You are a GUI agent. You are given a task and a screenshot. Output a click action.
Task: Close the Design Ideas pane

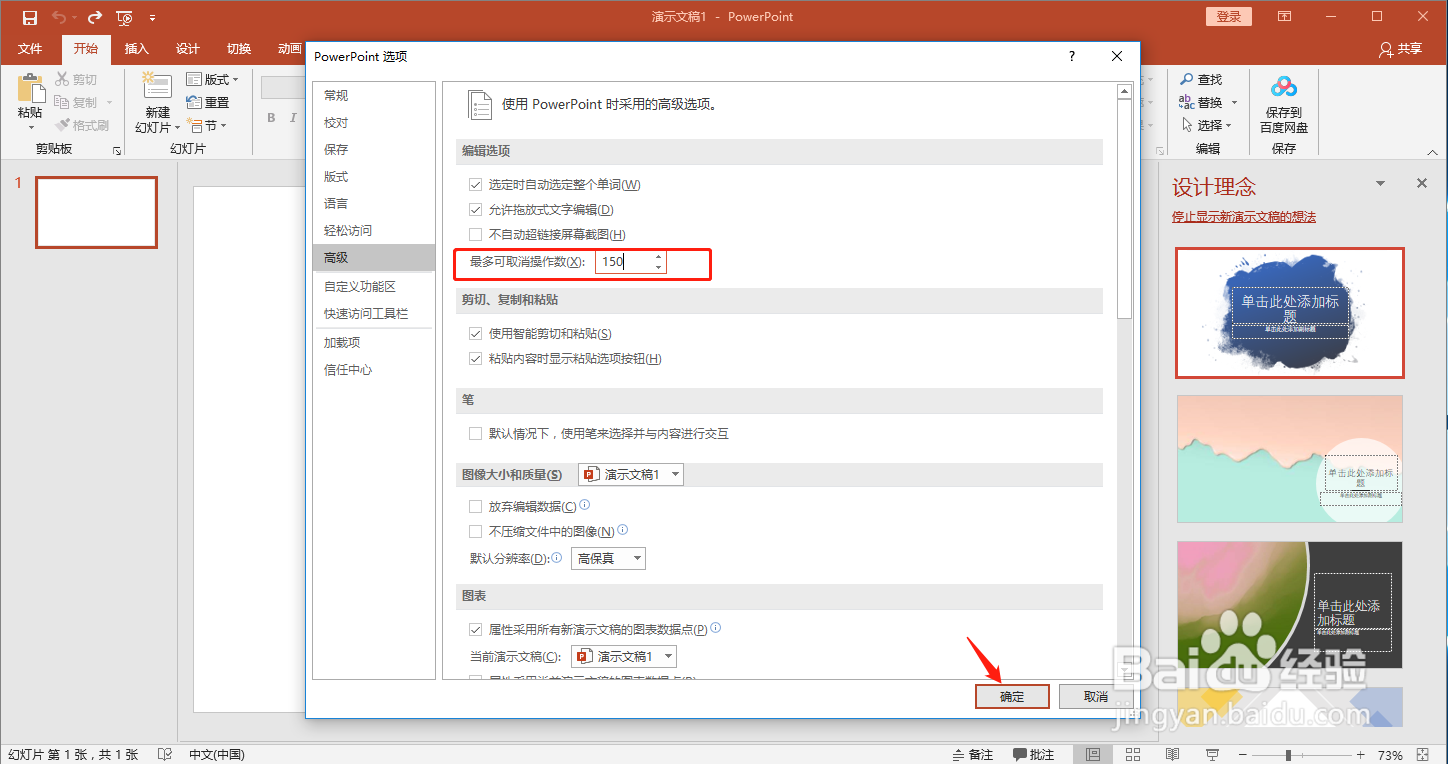tap(1422, 184)
